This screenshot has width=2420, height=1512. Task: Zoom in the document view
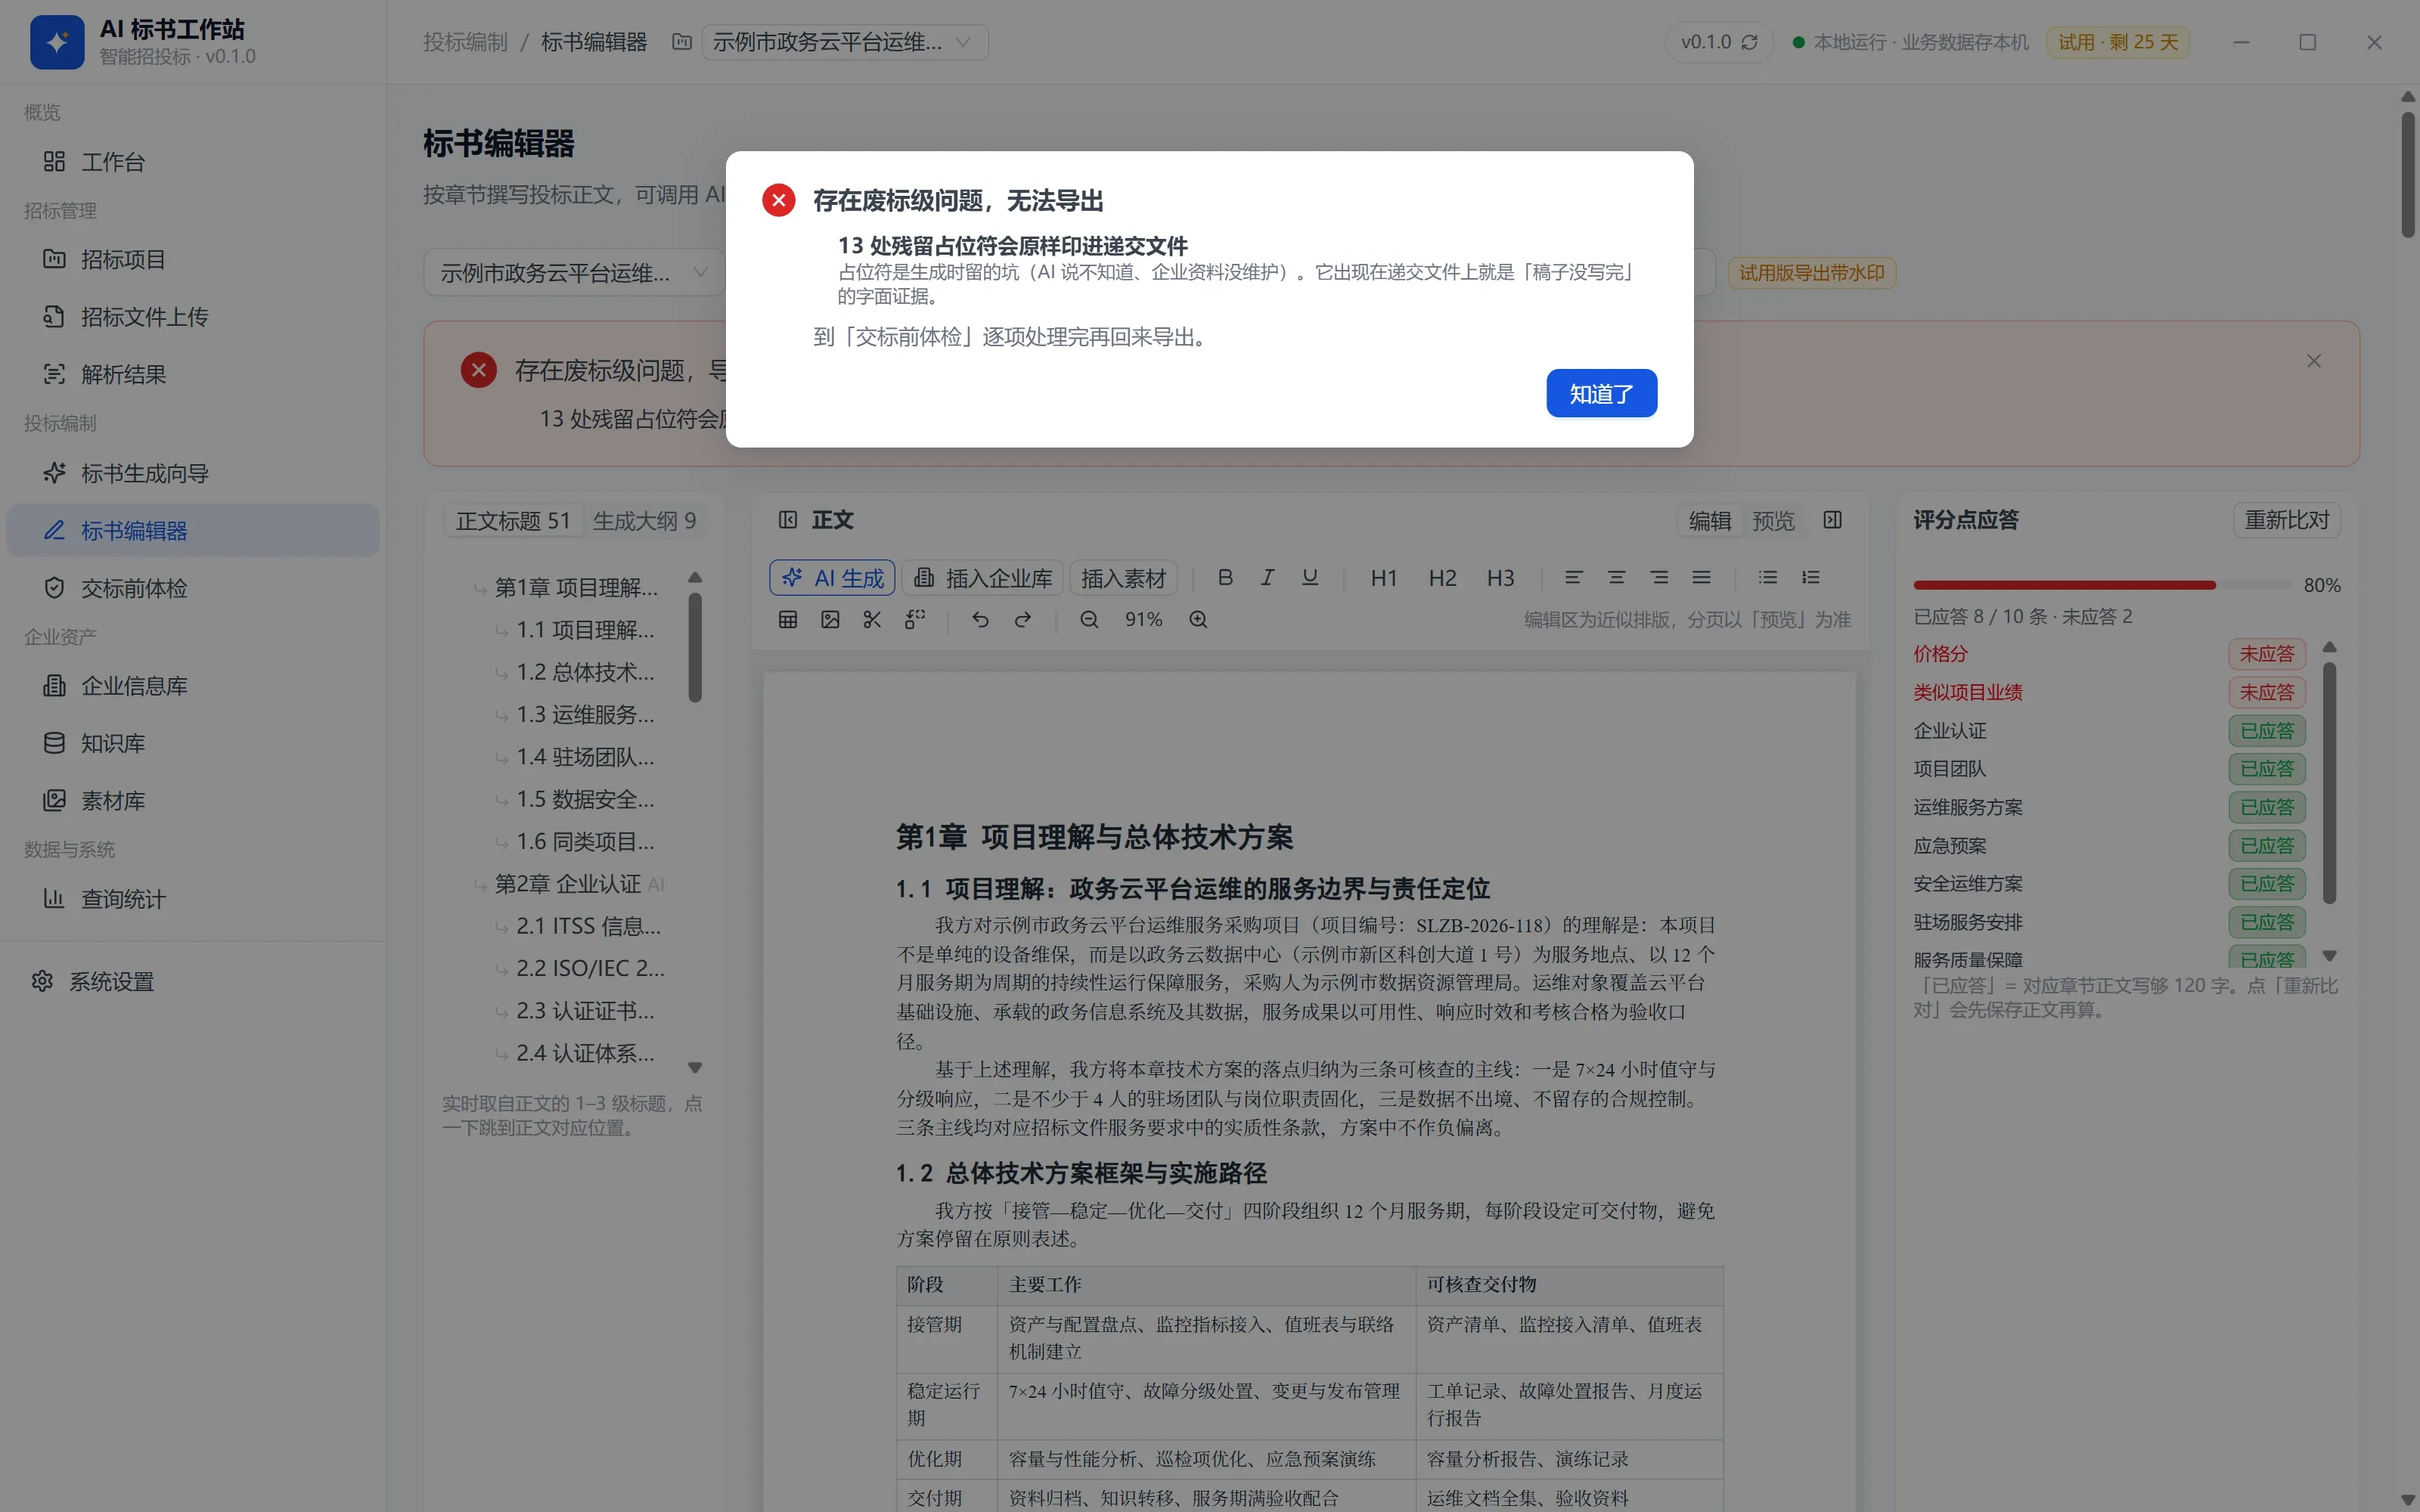coord(1198,619)
